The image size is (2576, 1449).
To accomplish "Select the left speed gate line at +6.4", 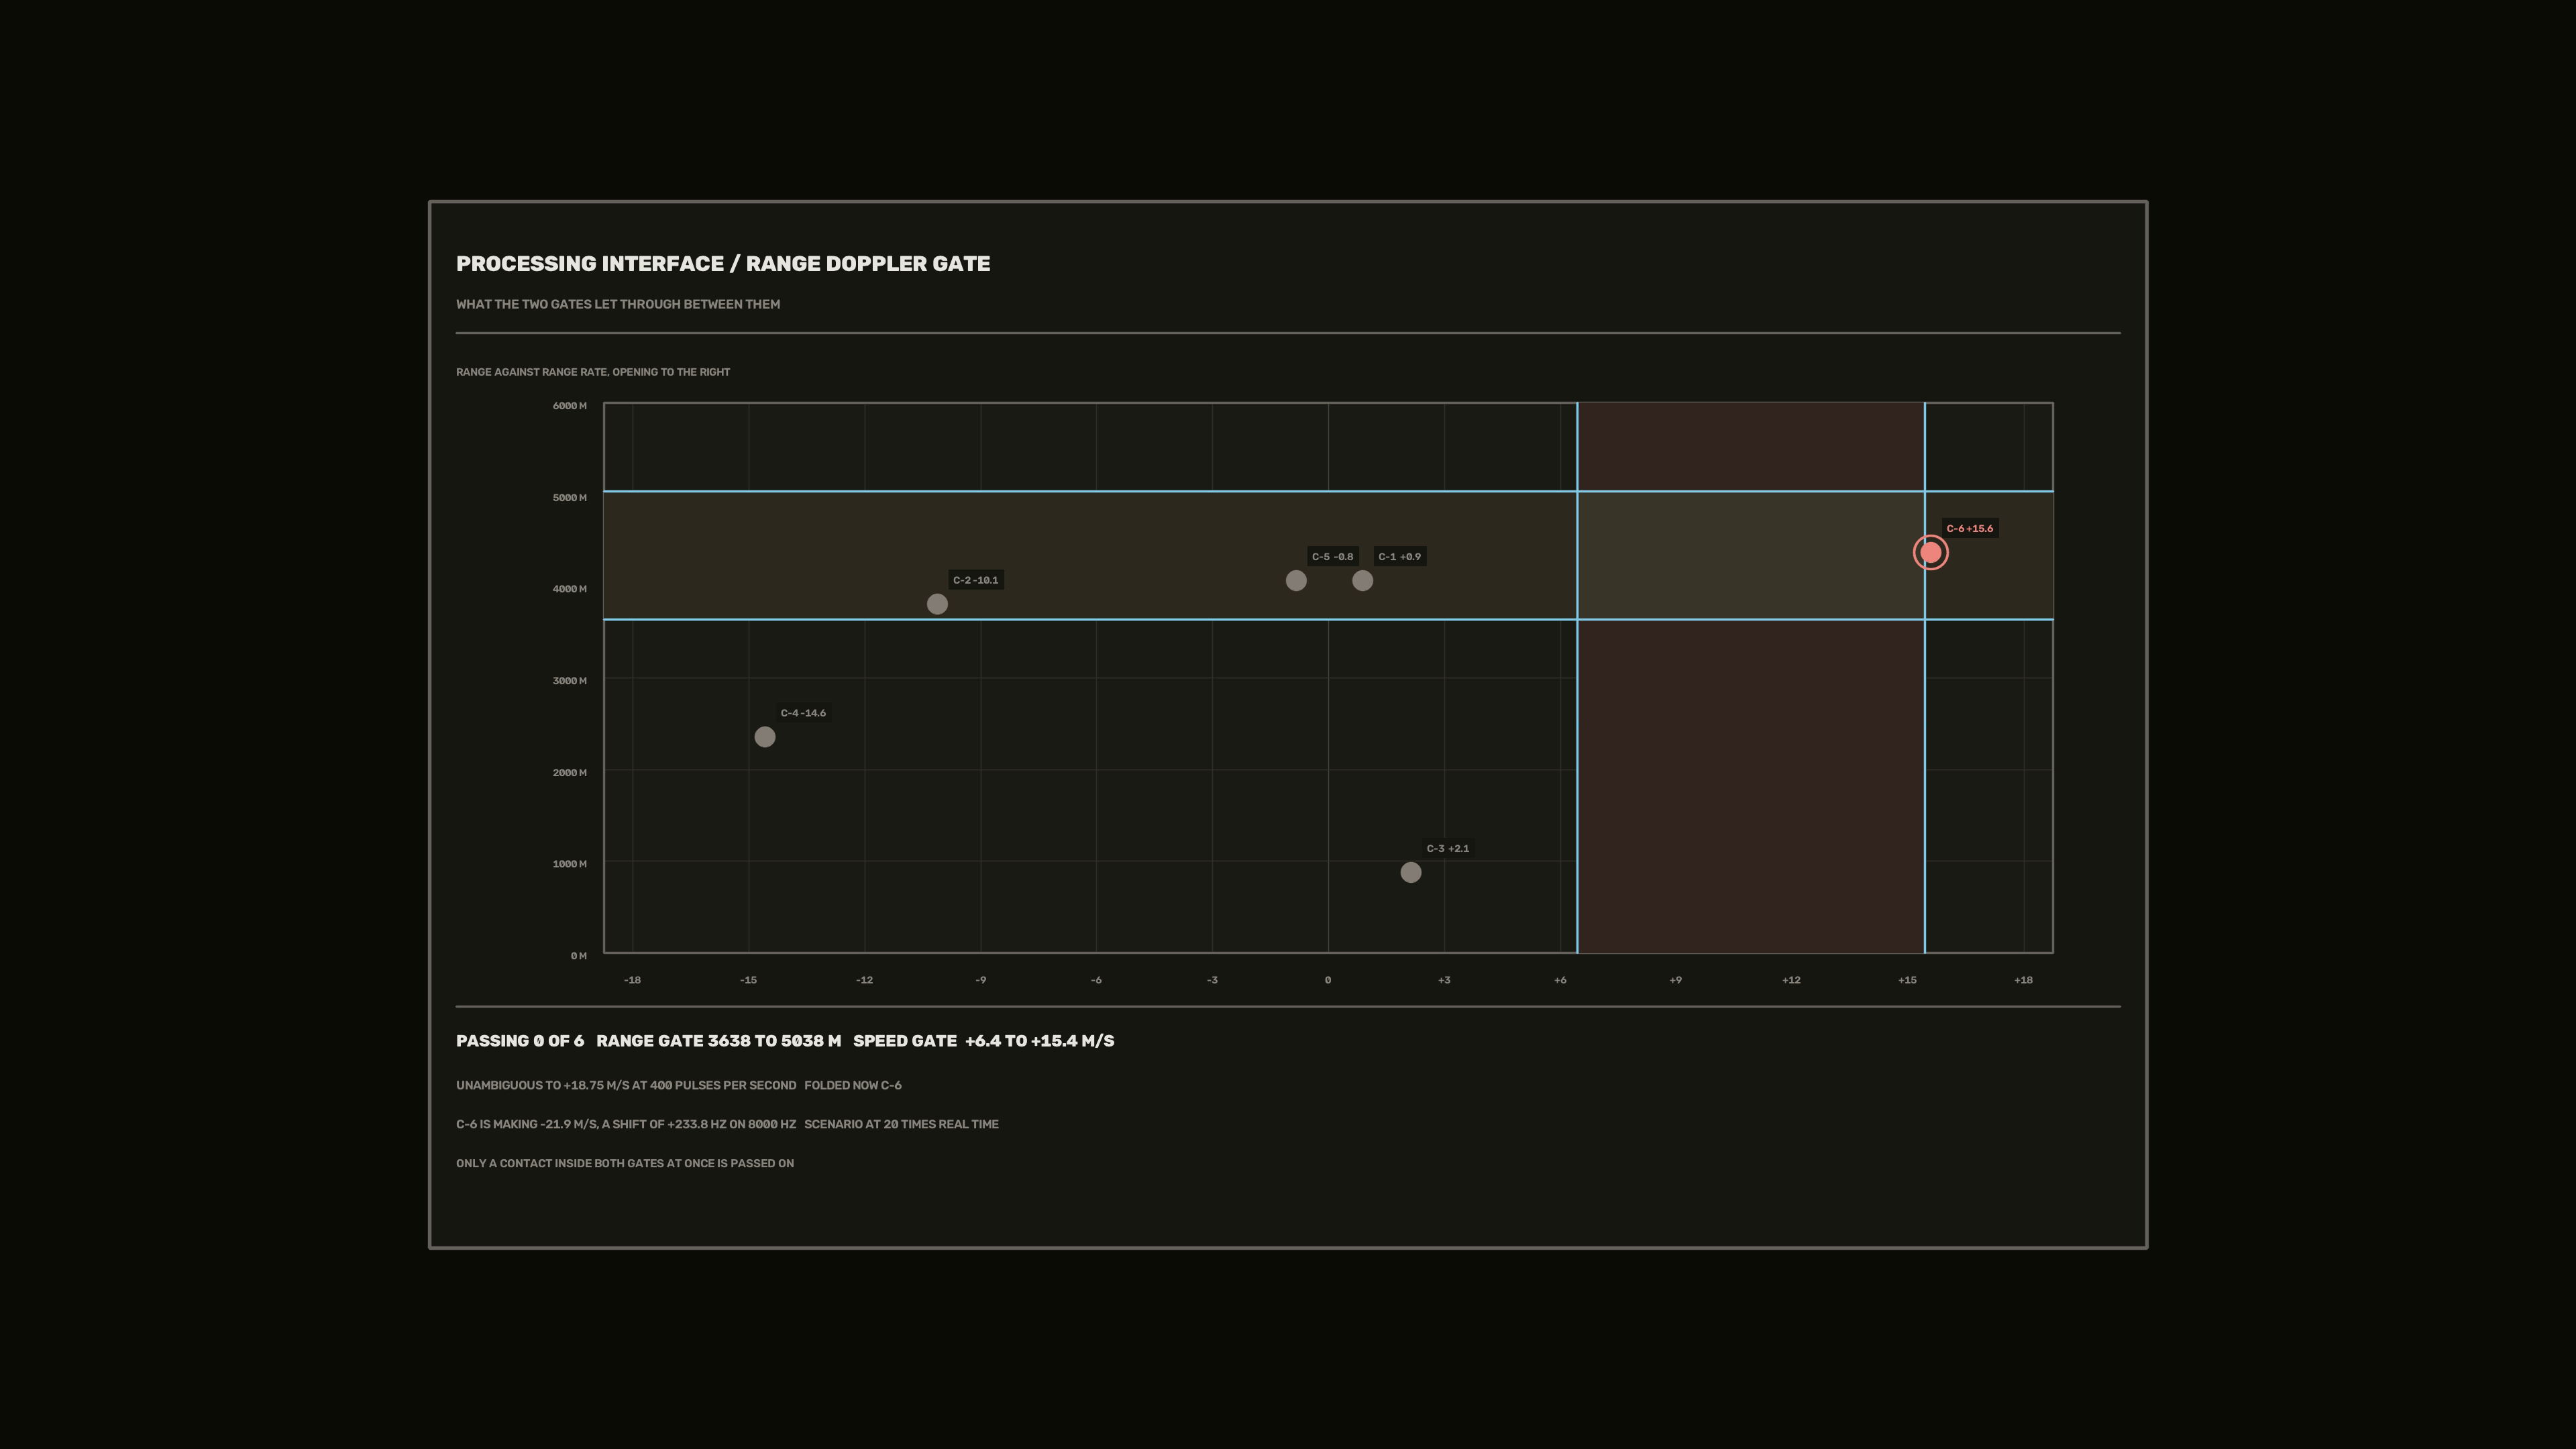I will pyautogui.click(x=1577, y=678).
